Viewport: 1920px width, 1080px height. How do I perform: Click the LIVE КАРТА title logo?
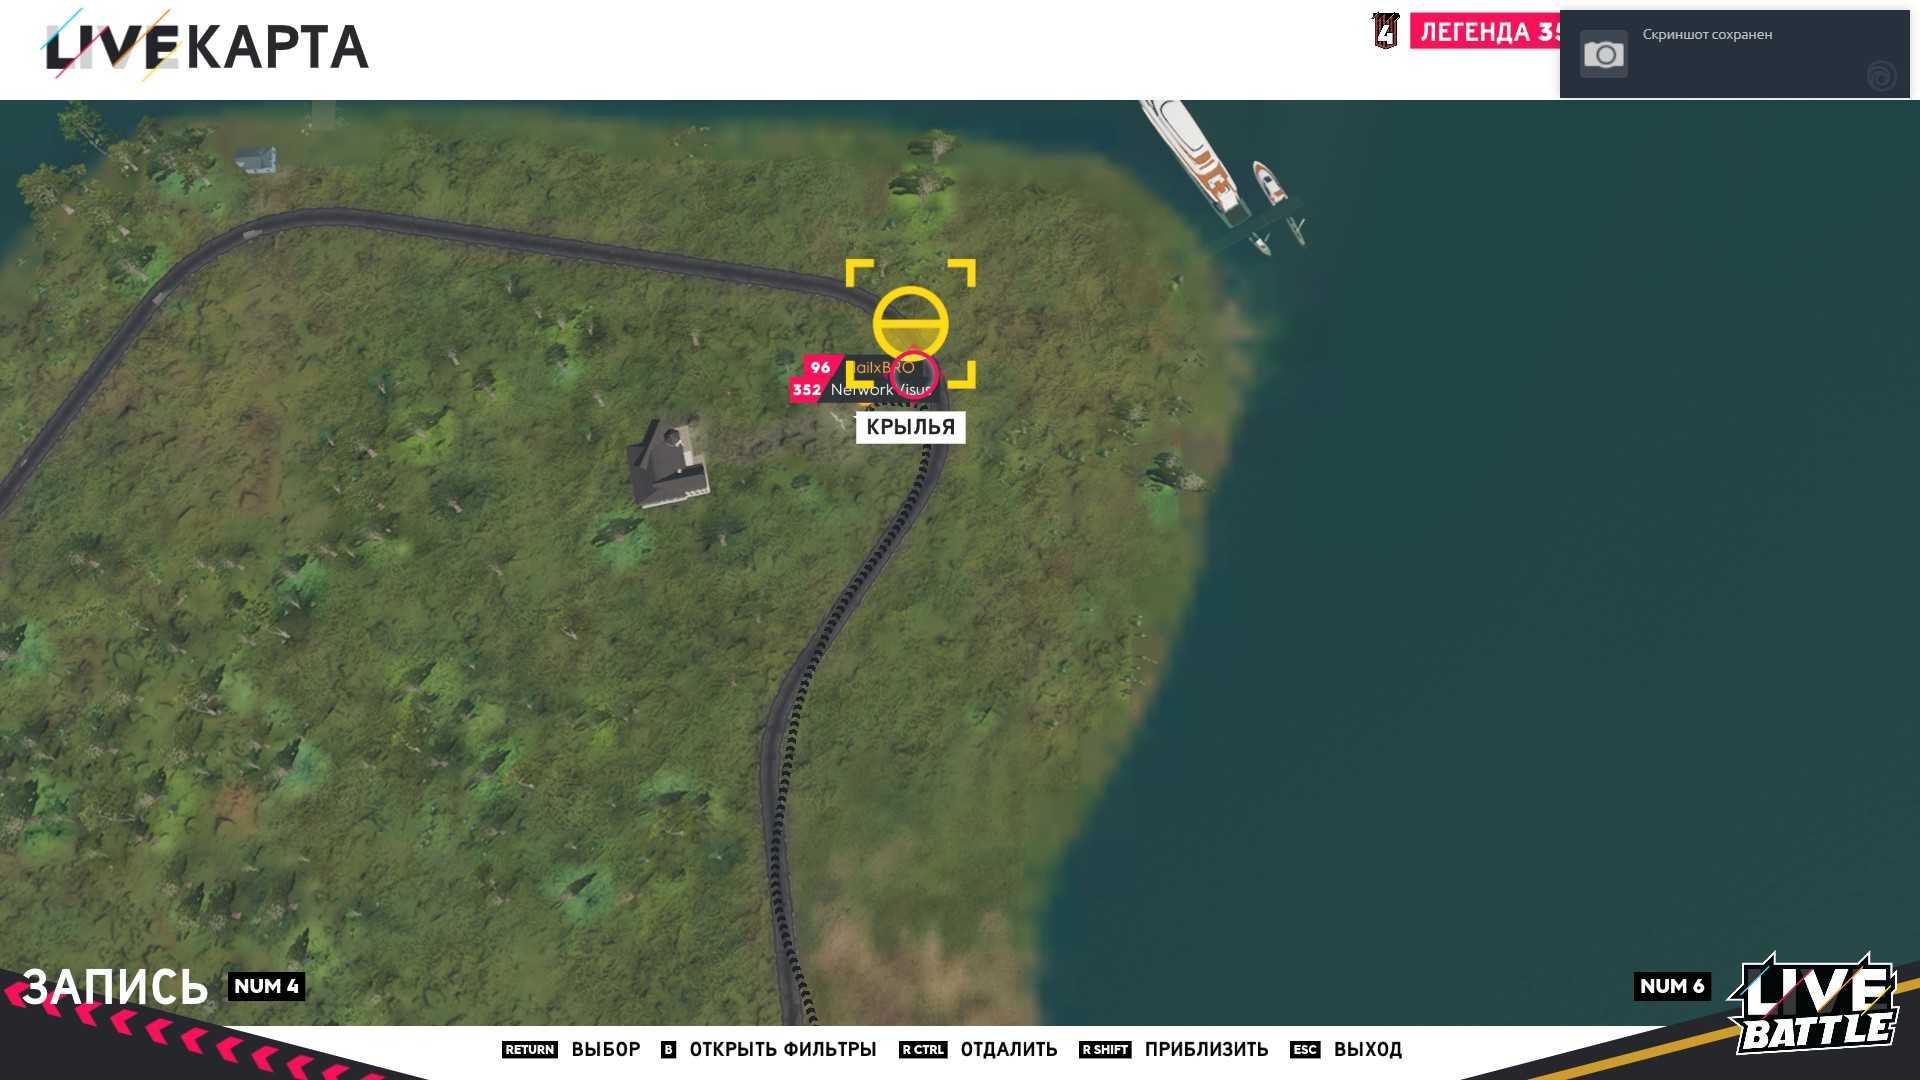207,46
